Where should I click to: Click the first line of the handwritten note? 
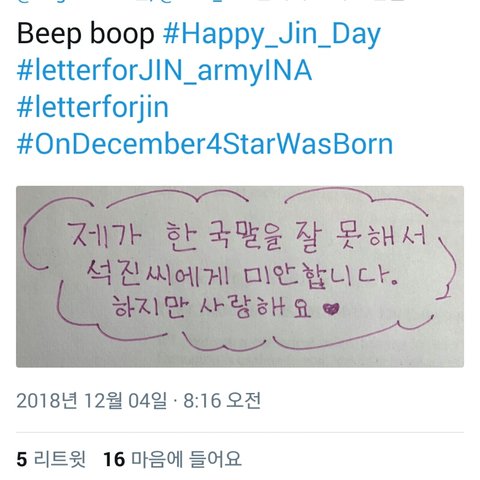(x=247, y=235)
